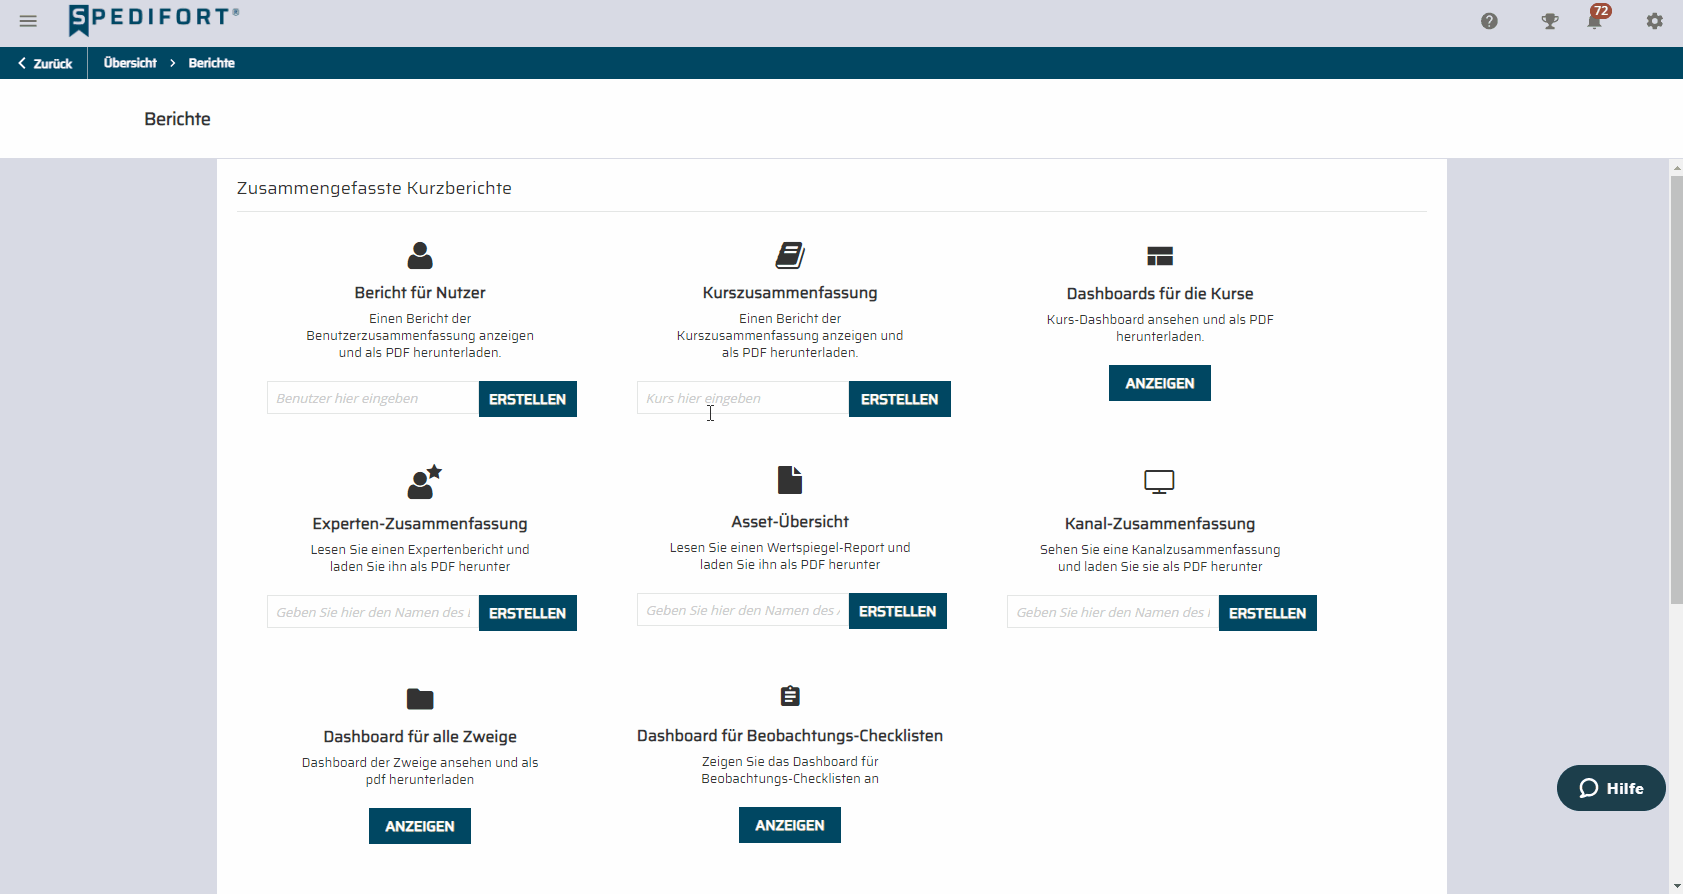This screenshot has height=894, width=1683.
Task: Click ERSTELLEN for Asset-Übersicht
Action: pos(898,611)
